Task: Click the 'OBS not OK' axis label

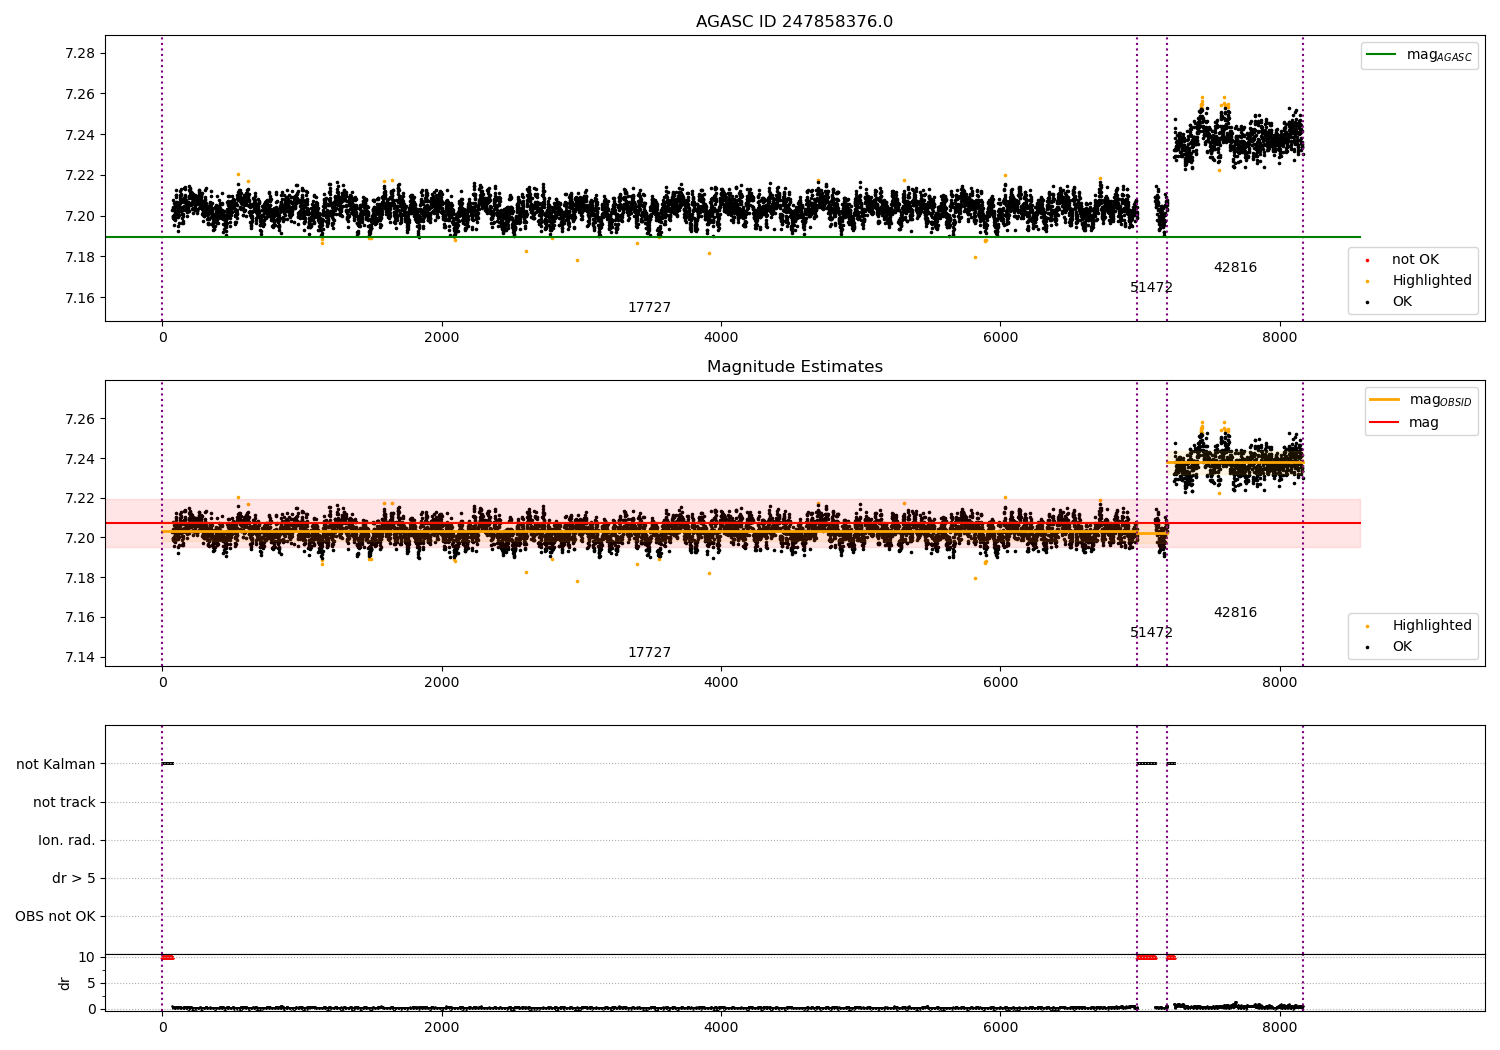Action: pyautogui.click(x=55, y=916)
